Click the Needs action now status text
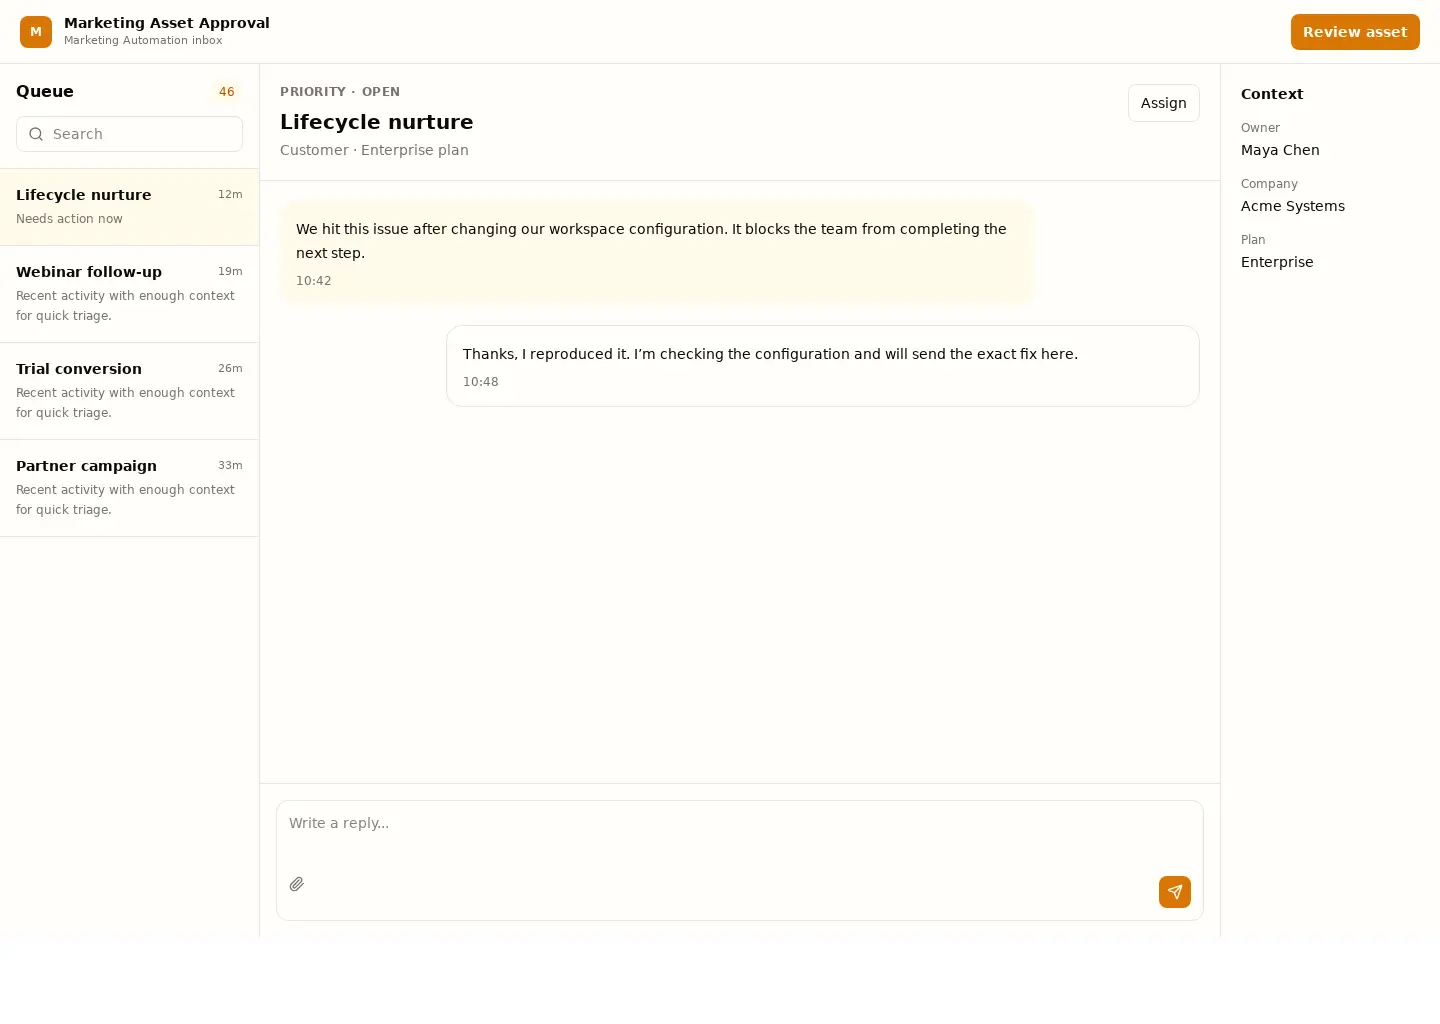 pyautogui.click(x=69, y=219)
